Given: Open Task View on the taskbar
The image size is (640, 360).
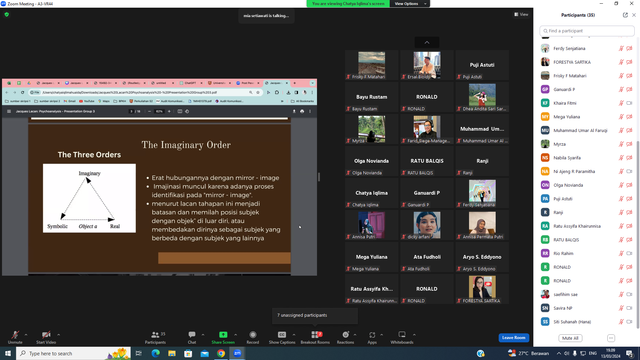Looking at the screenshot, I should coord(139,353).
